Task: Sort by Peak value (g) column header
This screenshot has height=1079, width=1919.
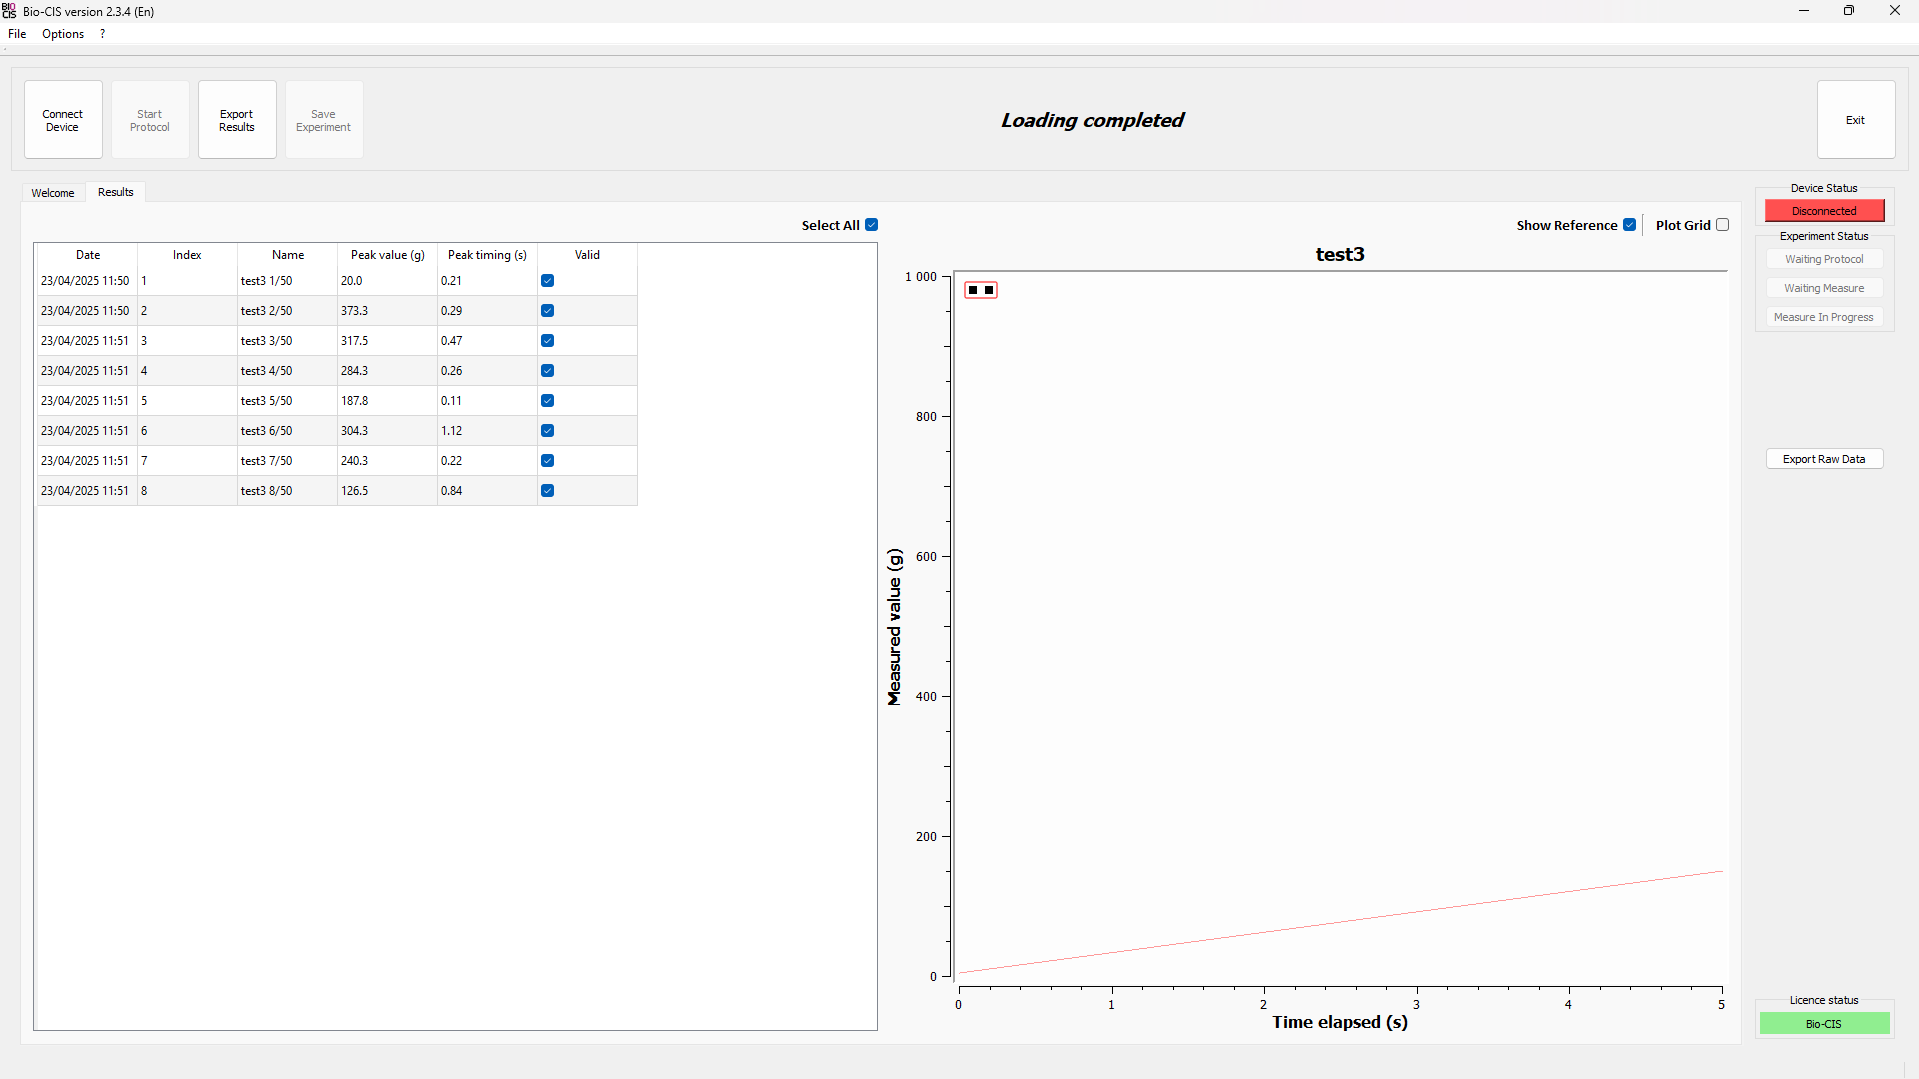Action: 387,255
